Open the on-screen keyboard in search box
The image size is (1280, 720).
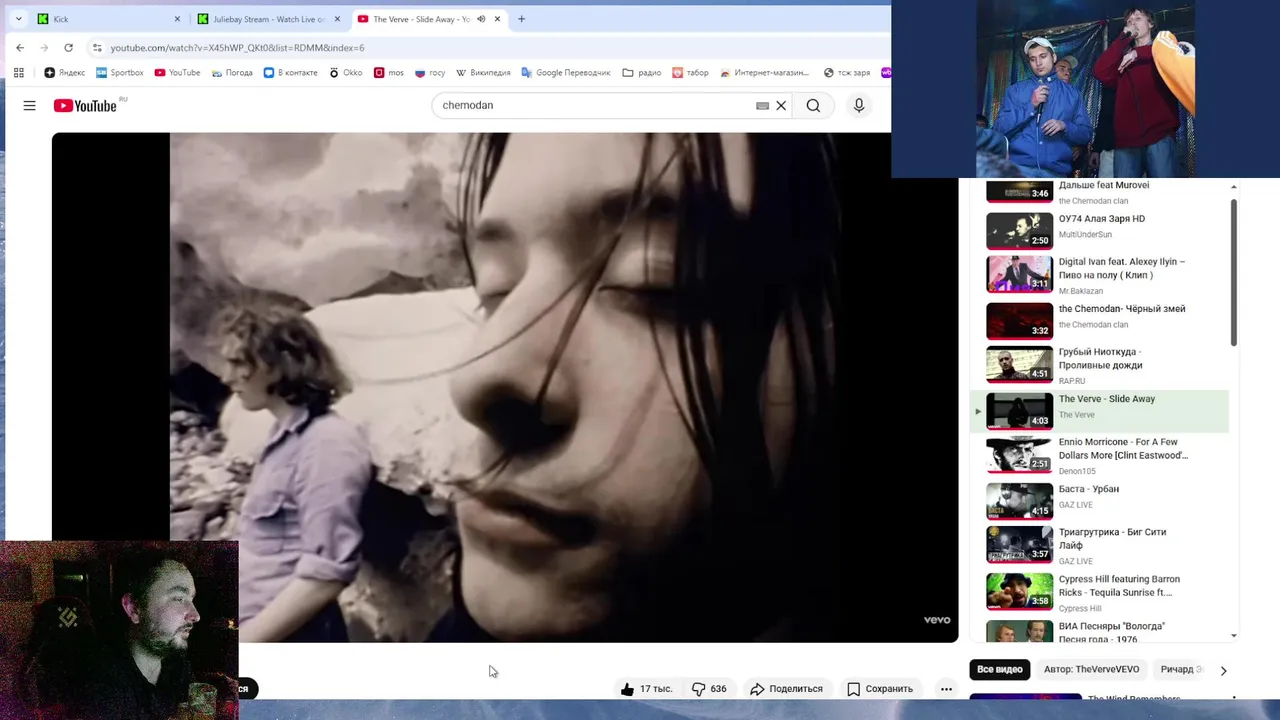pos(762,105)
